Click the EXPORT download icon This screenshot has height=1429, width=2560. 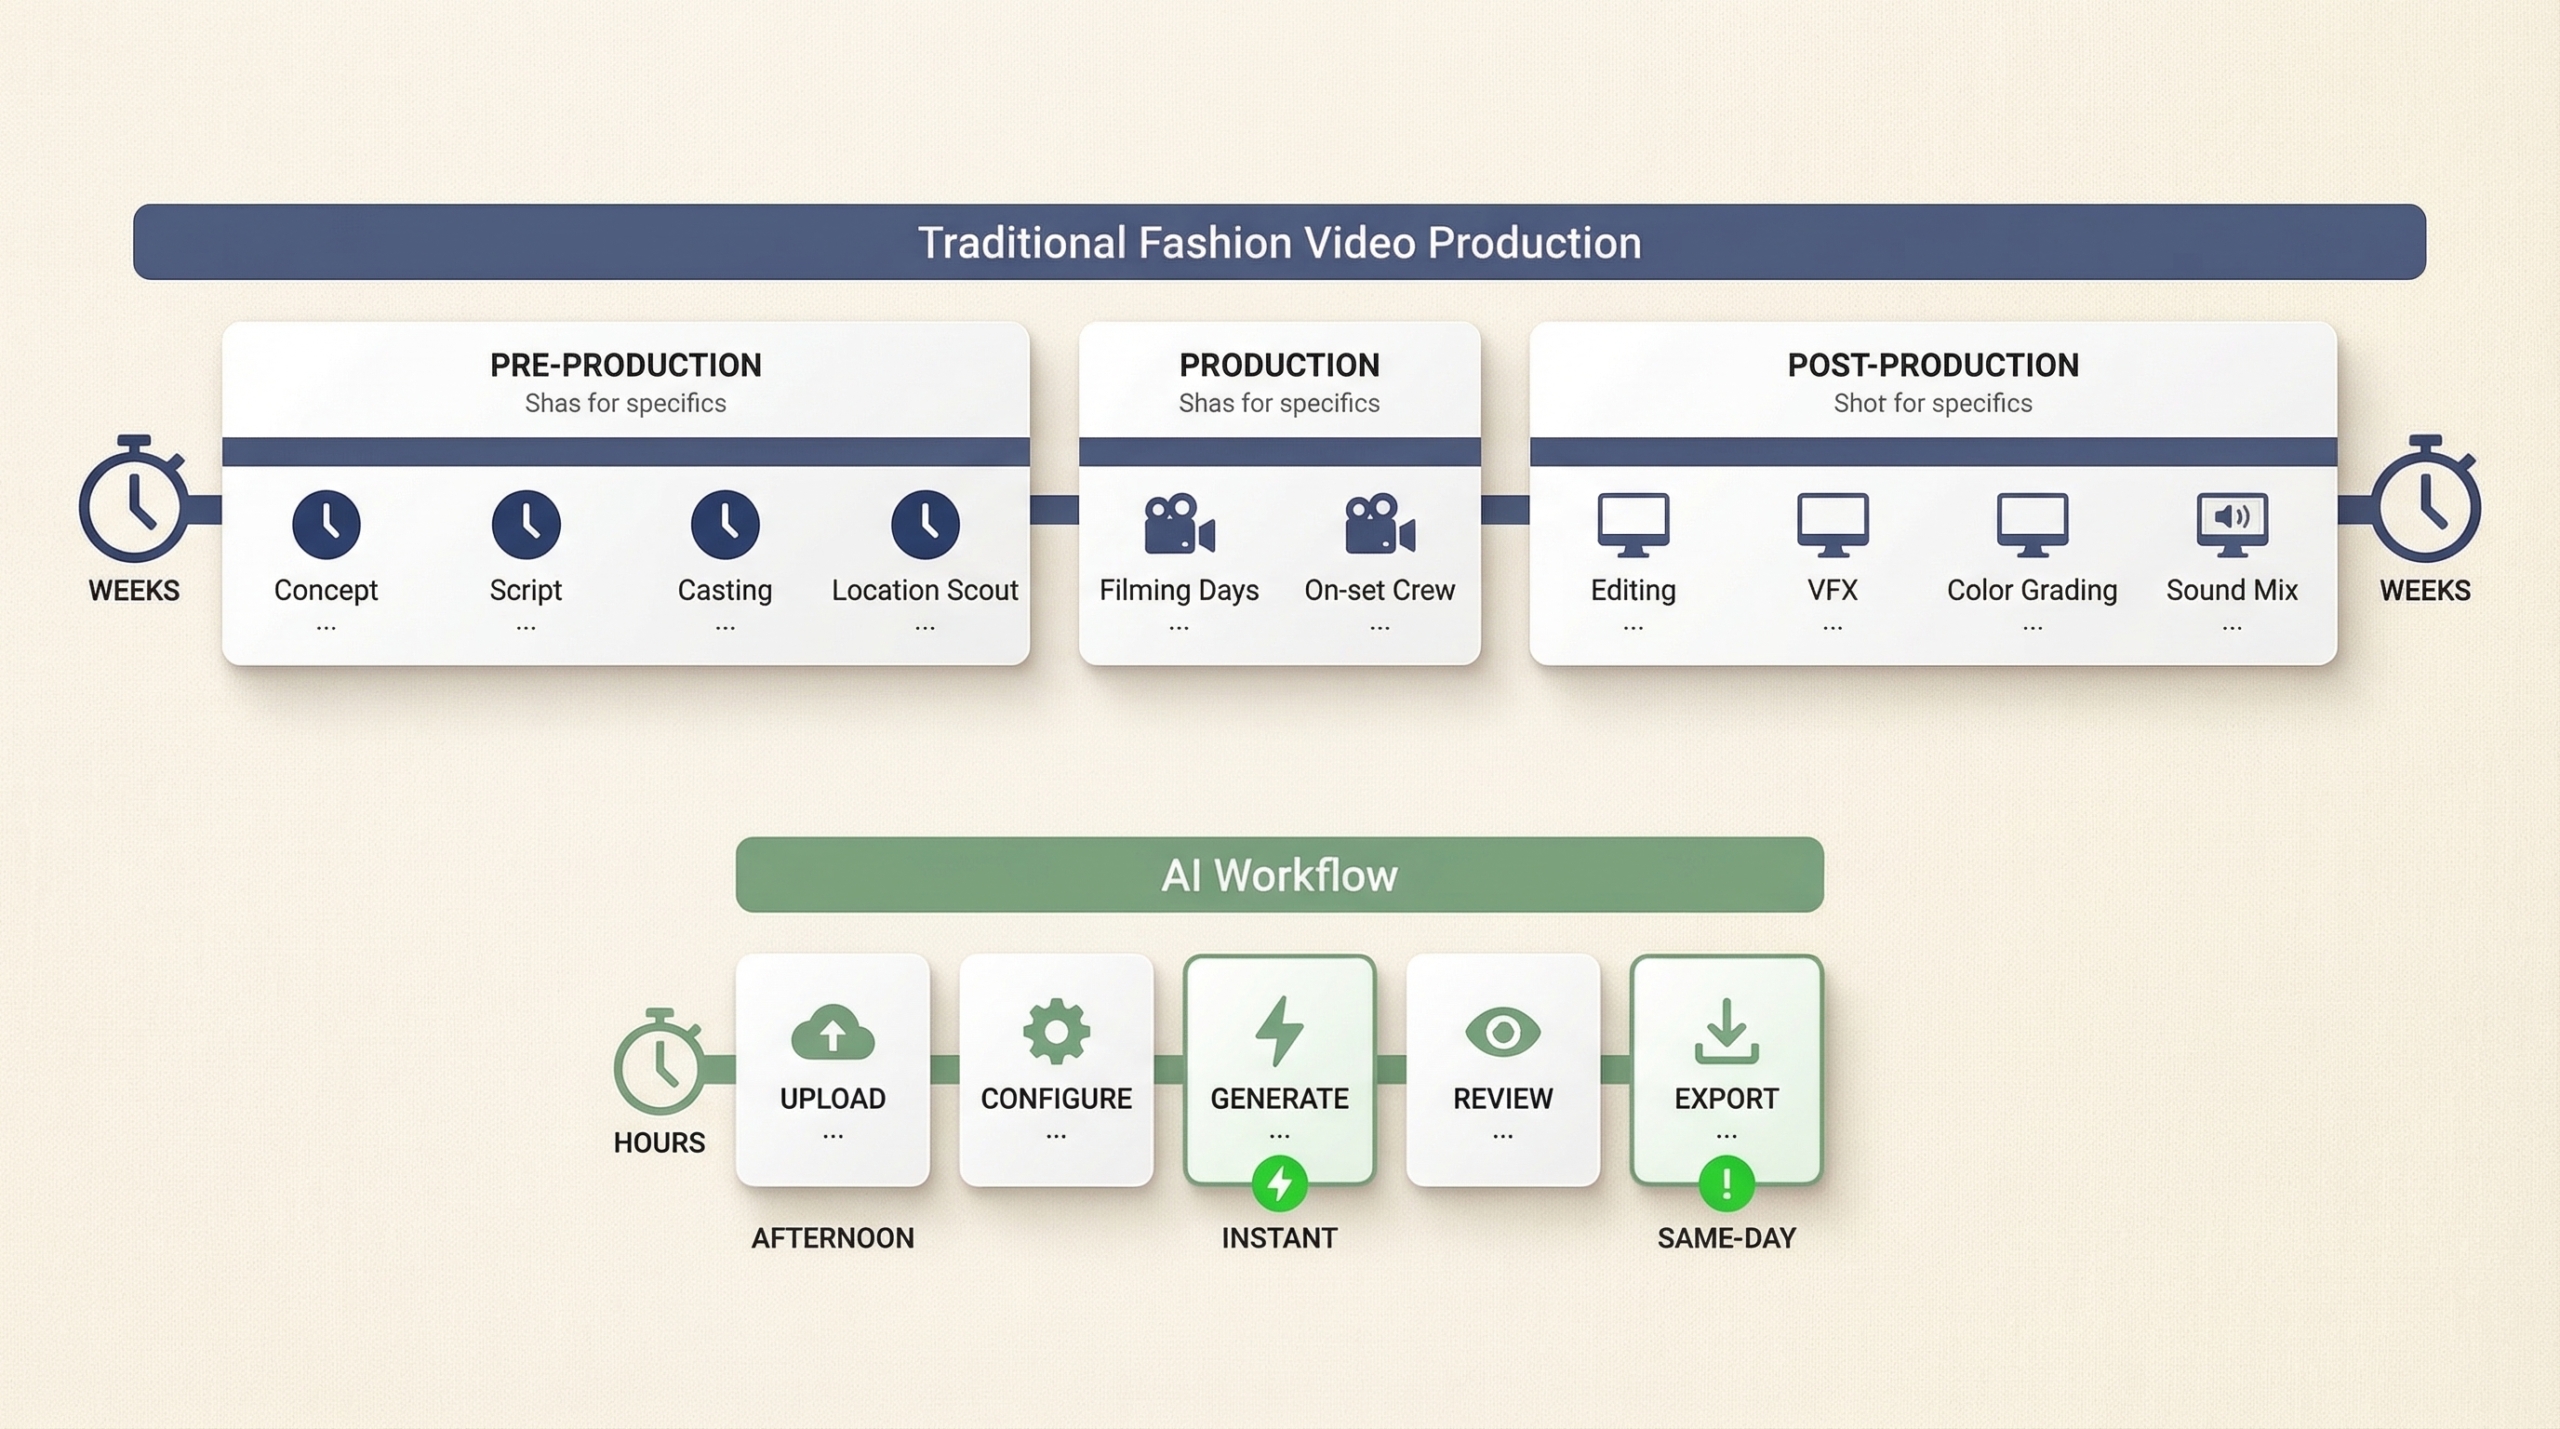1726,1032
